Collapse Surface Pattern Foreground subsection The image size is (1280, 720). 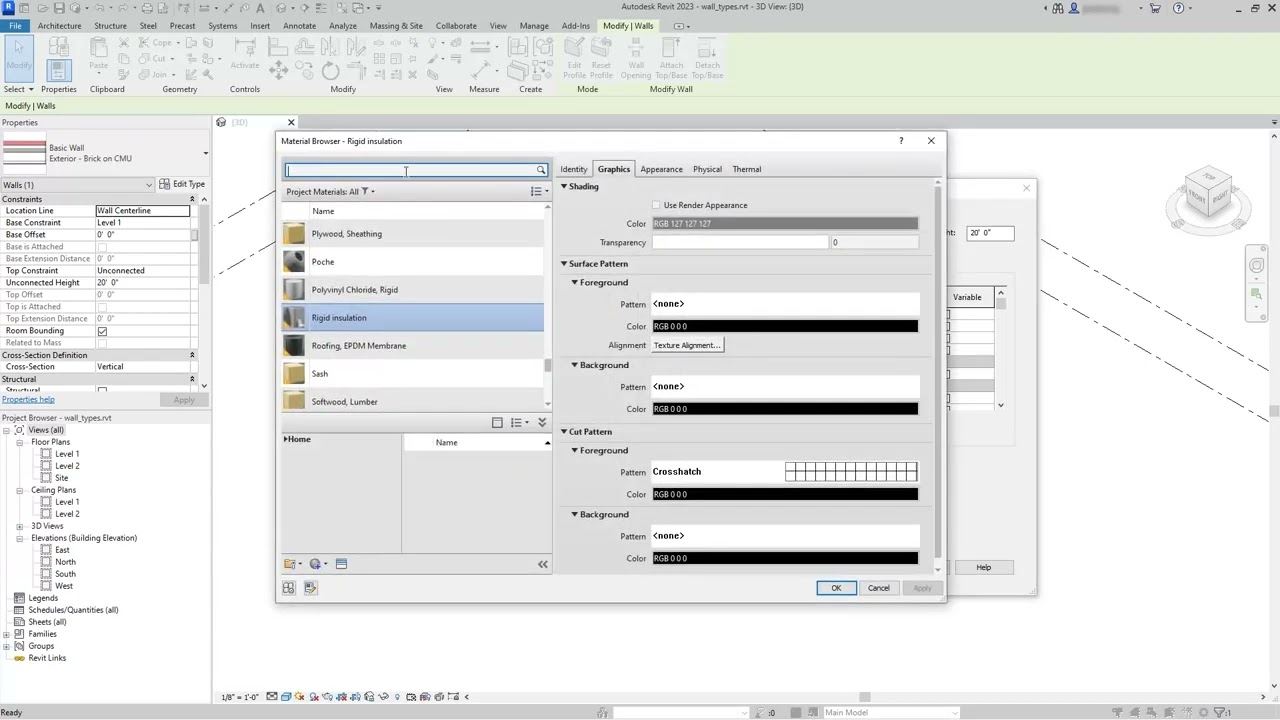click(x=575, y=283)
